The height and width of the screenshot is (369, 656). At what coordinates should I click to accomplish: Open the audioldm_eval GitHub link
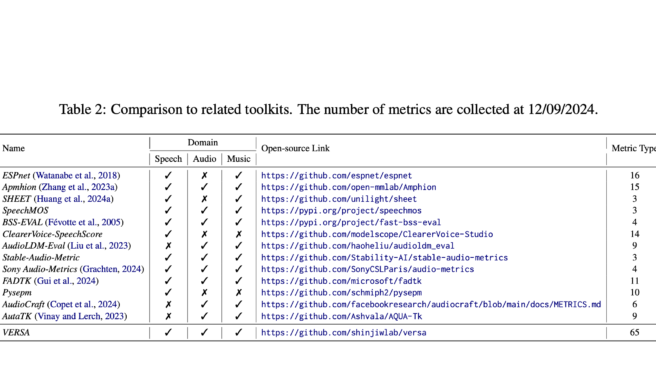[x=358, y=246]
